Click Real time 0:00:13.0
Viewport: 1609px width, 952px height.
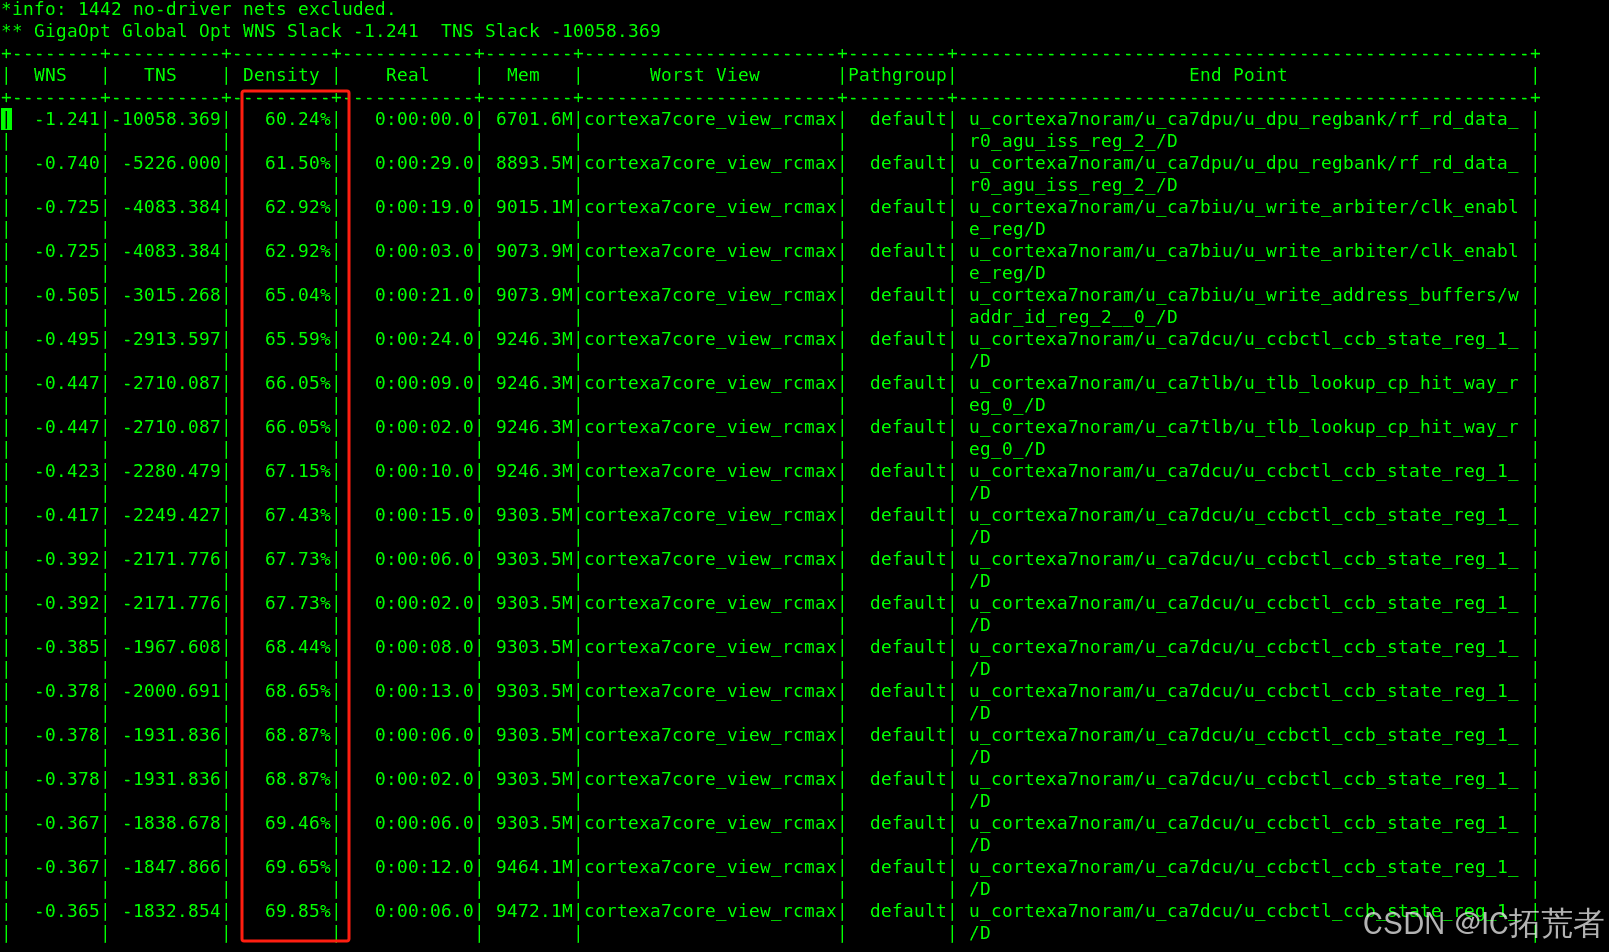tap(424, 691)
